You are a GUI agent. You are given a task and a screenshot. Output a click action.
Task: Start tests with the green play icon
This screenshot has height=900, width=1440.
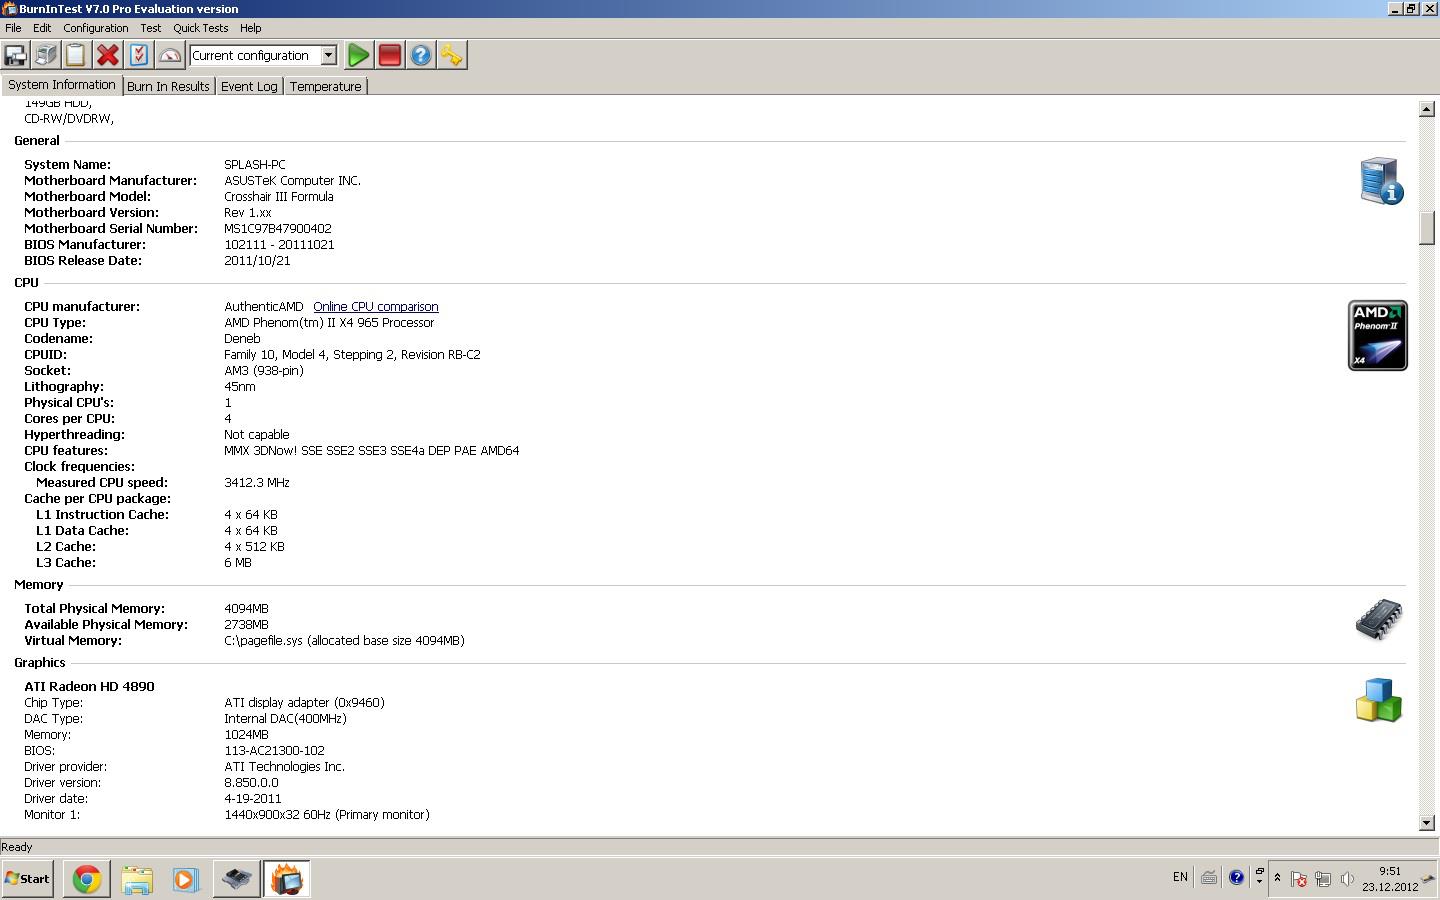pyautogui.click(x=359, y=55)
